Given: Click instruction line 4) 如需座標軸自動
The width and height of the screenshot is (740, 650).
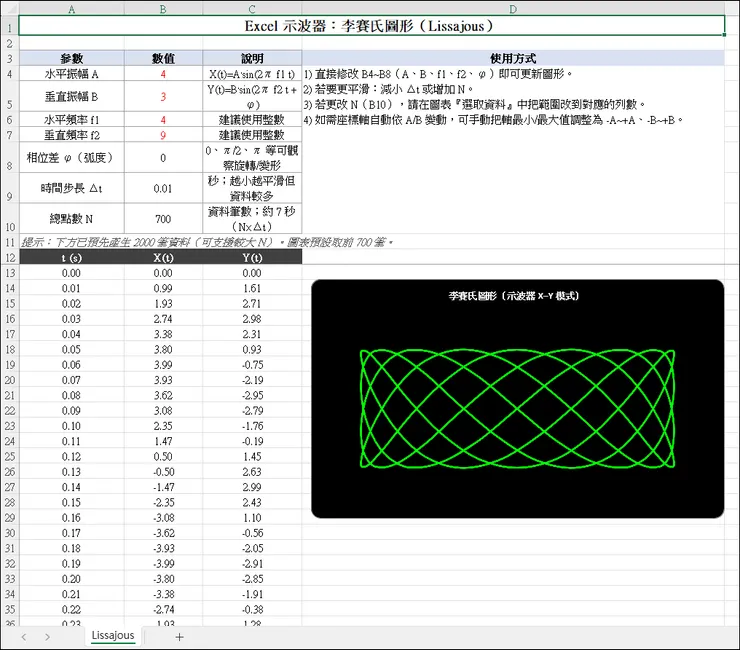Looking at the screenshot, I should (493, 119).
